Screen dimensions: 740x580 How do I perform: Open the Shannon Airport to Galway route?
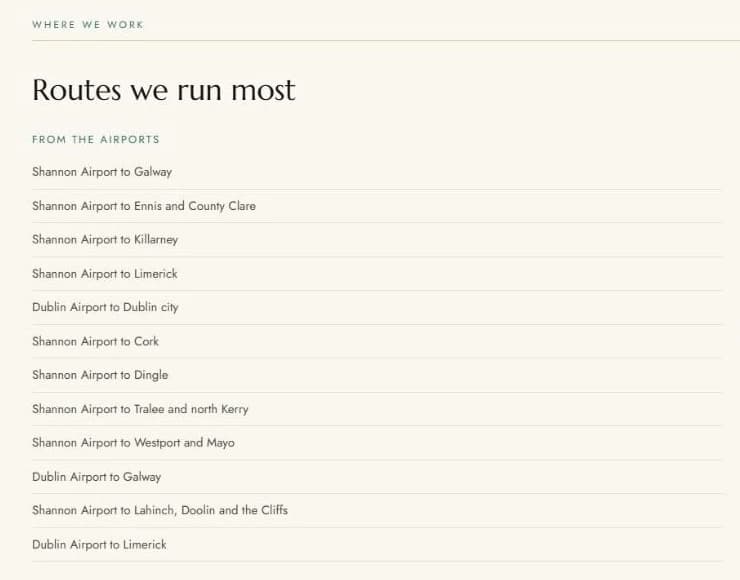[102, 172]
